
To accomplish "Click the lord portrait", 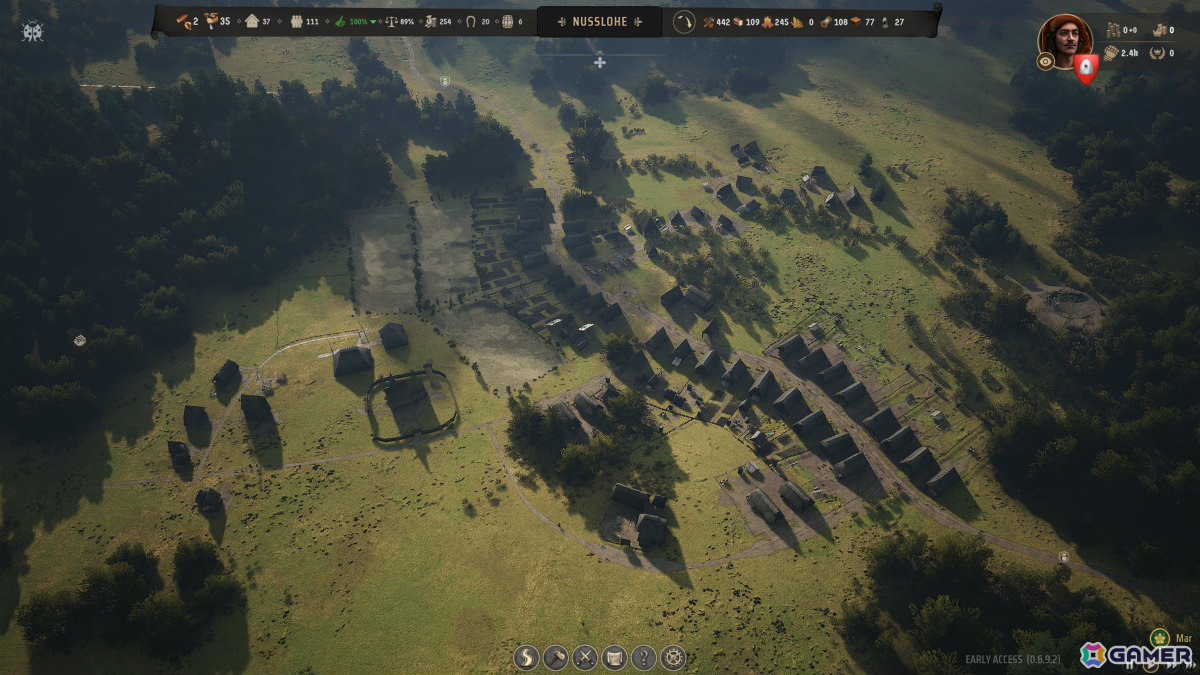I will 1066,40.
